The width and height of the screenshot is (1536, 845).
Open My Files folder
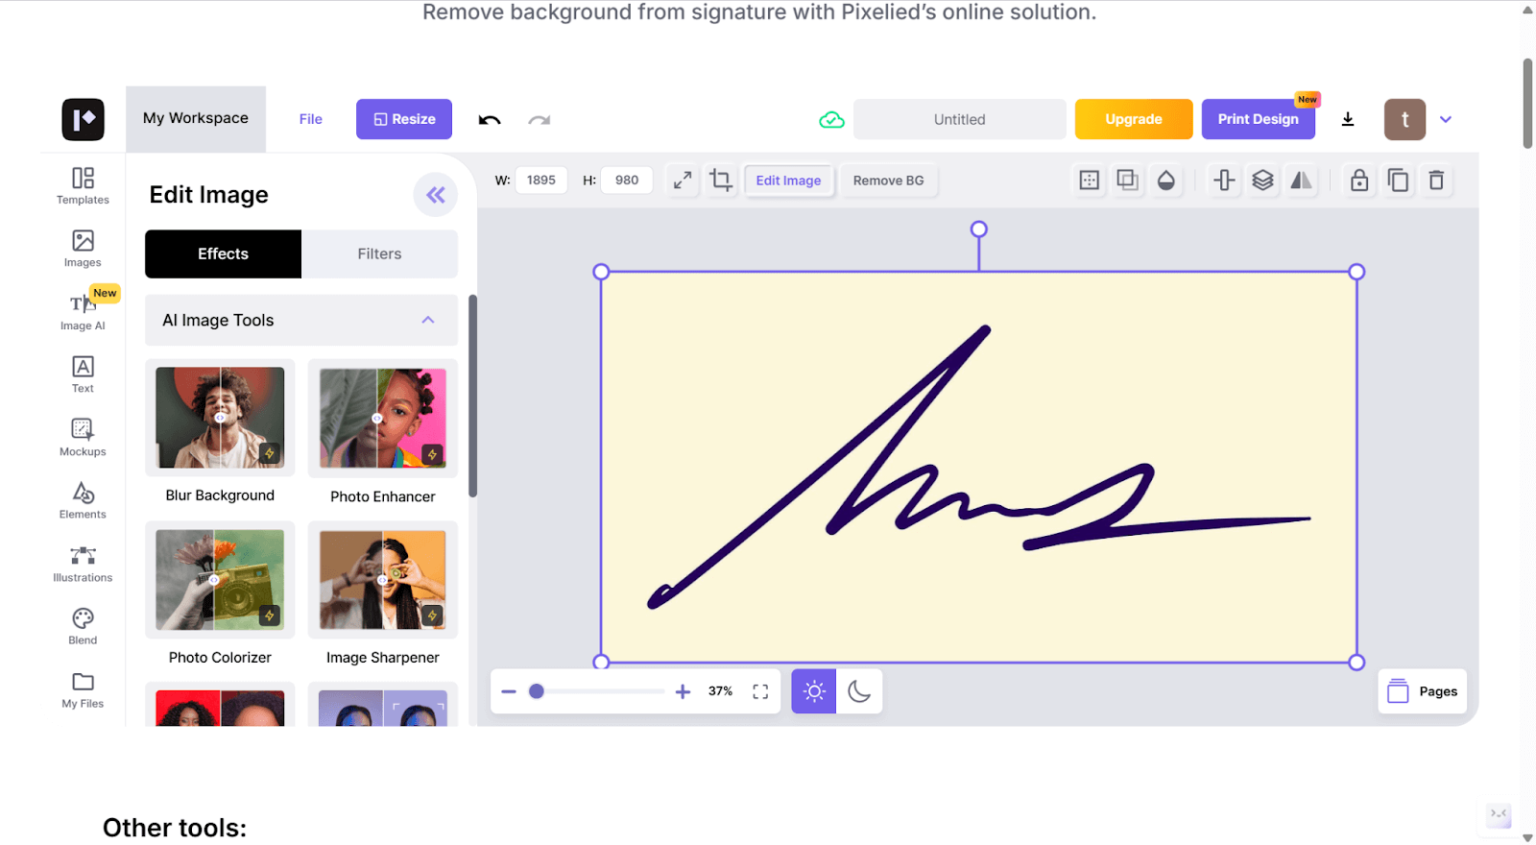83,690
